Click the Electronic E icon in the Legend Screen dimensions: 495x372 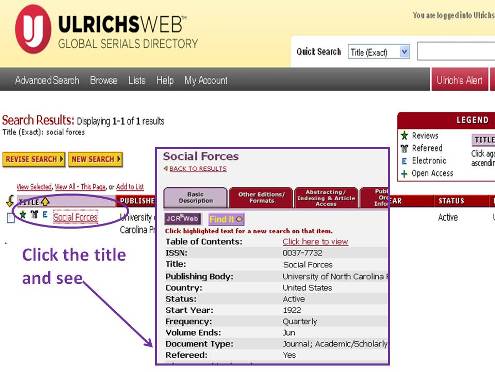(x=404, y=161)
